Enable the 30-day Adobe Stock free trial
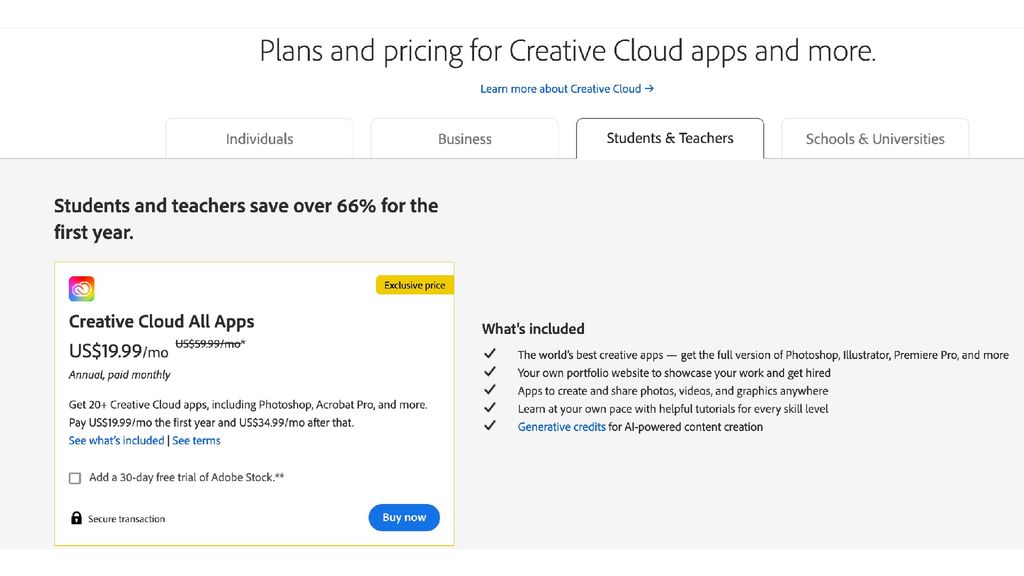Screen dimensions: 1024x576 75,478
